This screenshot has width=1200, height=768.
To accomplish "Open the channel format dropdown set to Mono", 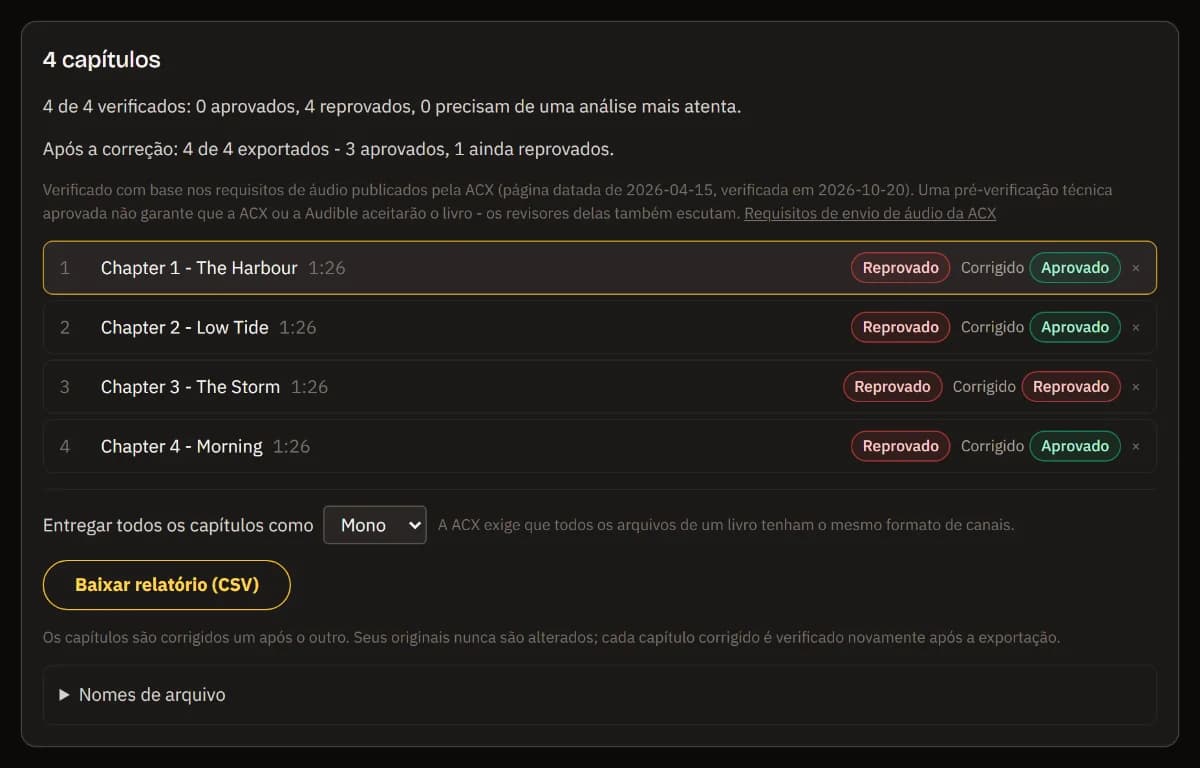I will tap(375, 525).
